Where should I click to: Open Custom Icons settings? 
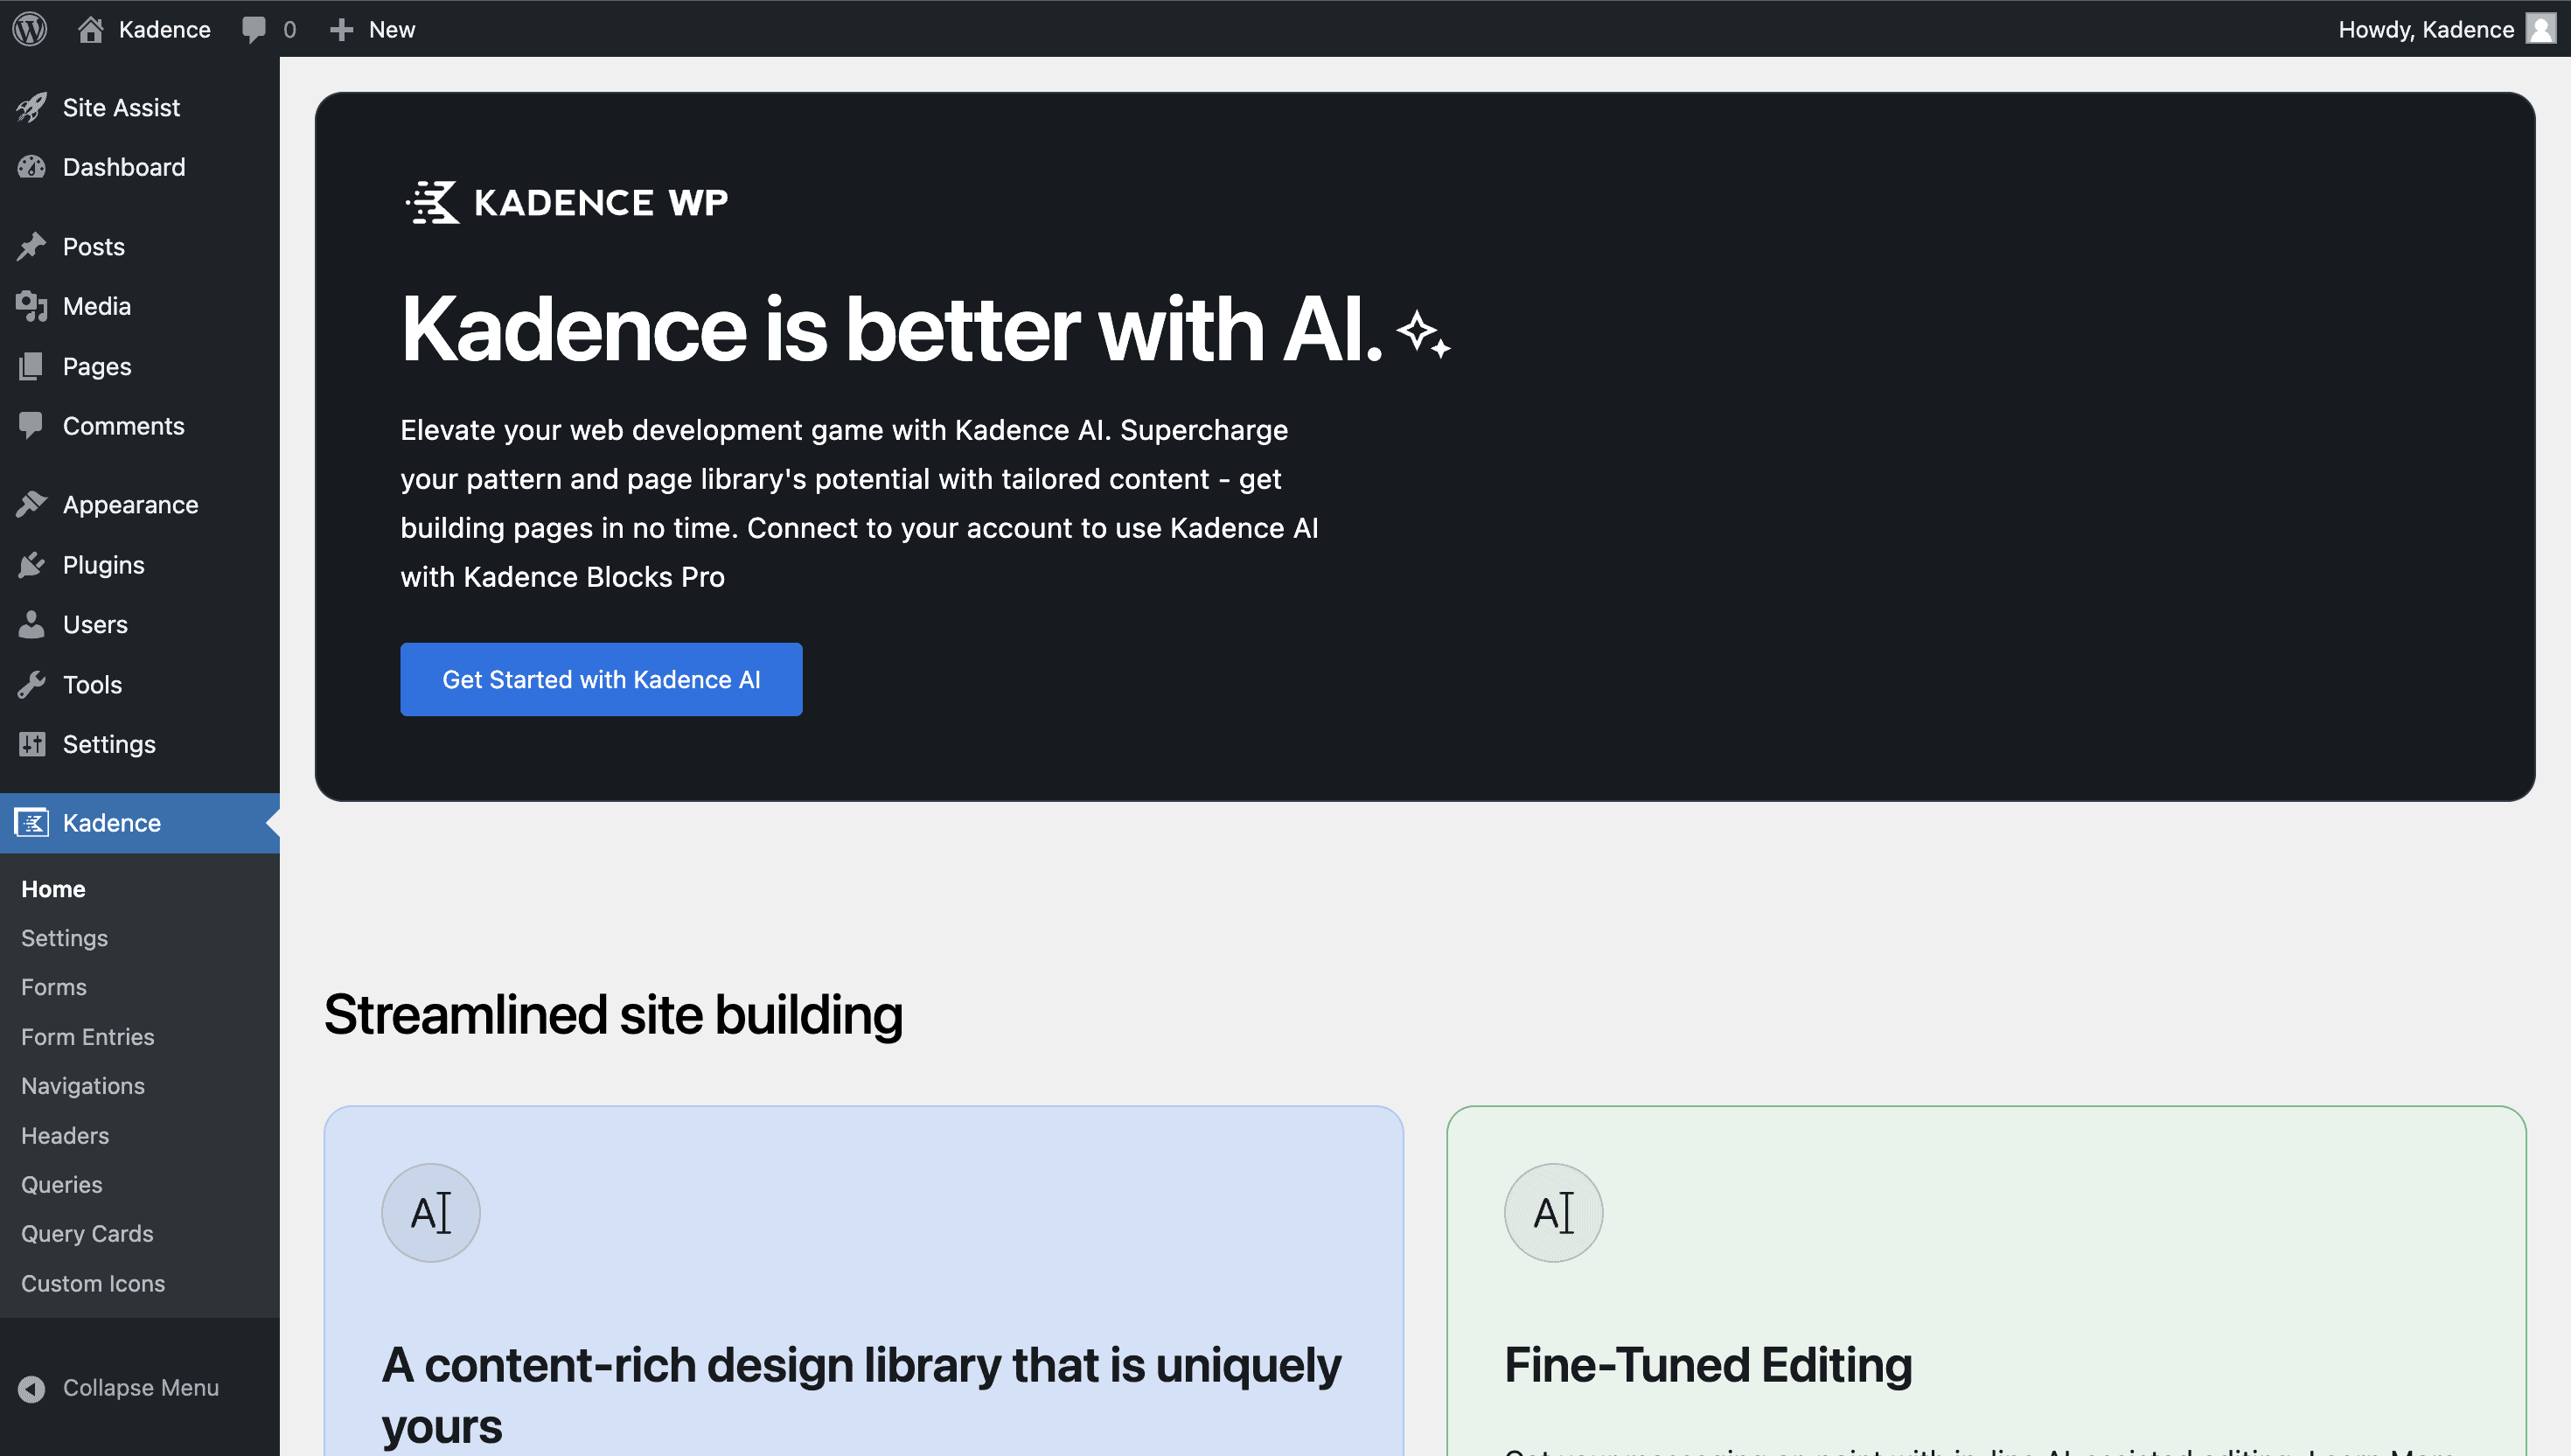click(93, 1283)
